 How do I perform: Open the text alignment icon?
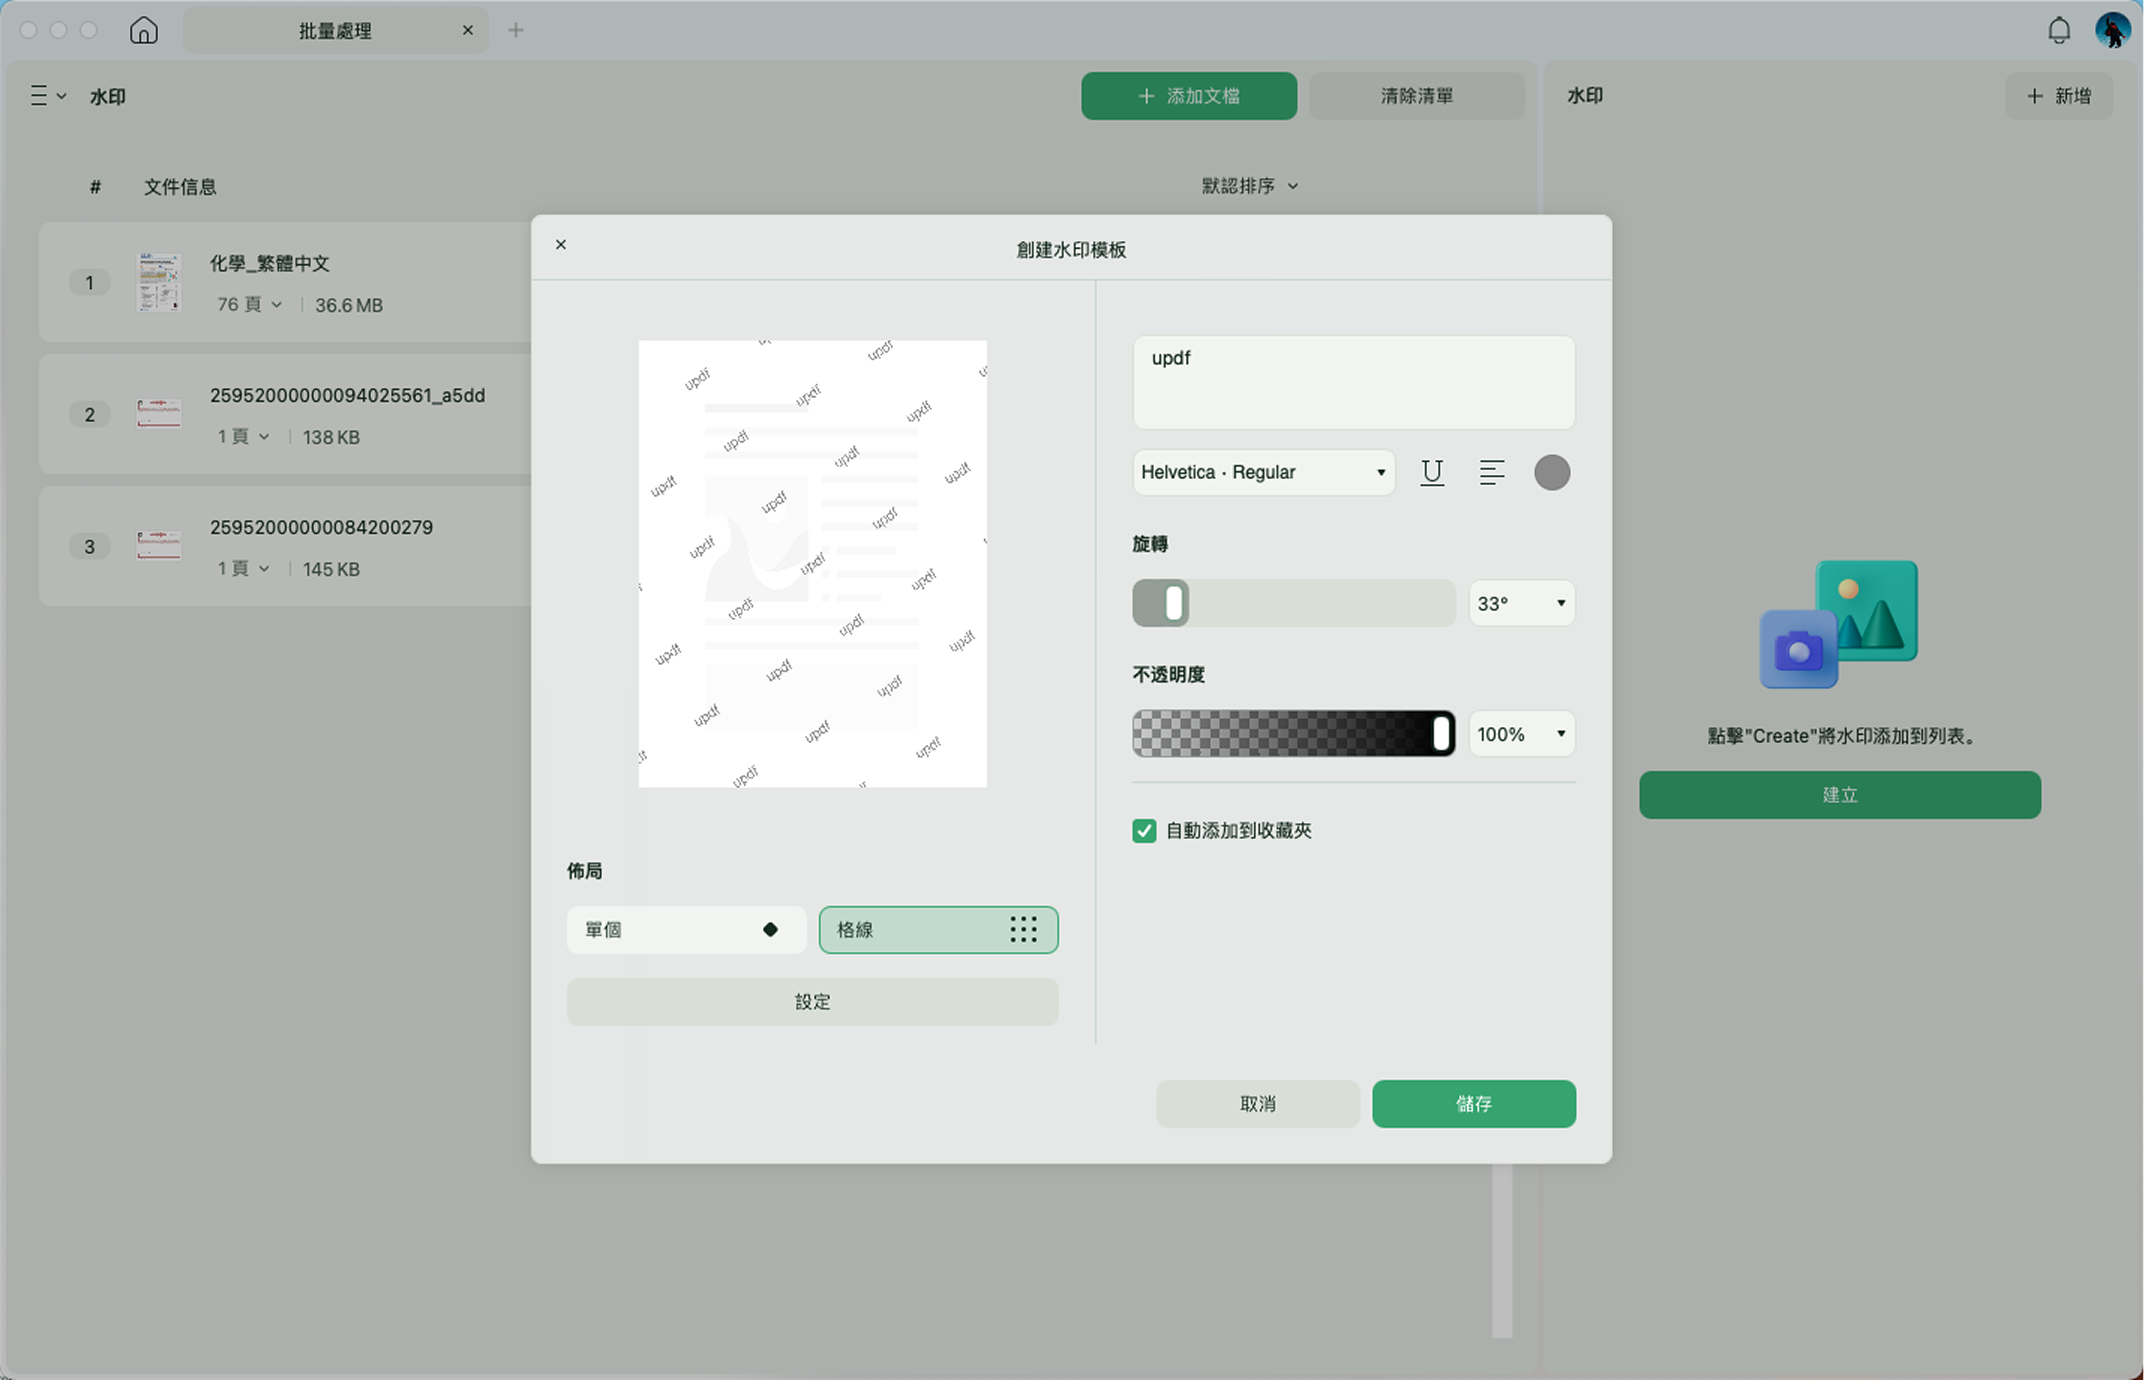(1491, 472)
